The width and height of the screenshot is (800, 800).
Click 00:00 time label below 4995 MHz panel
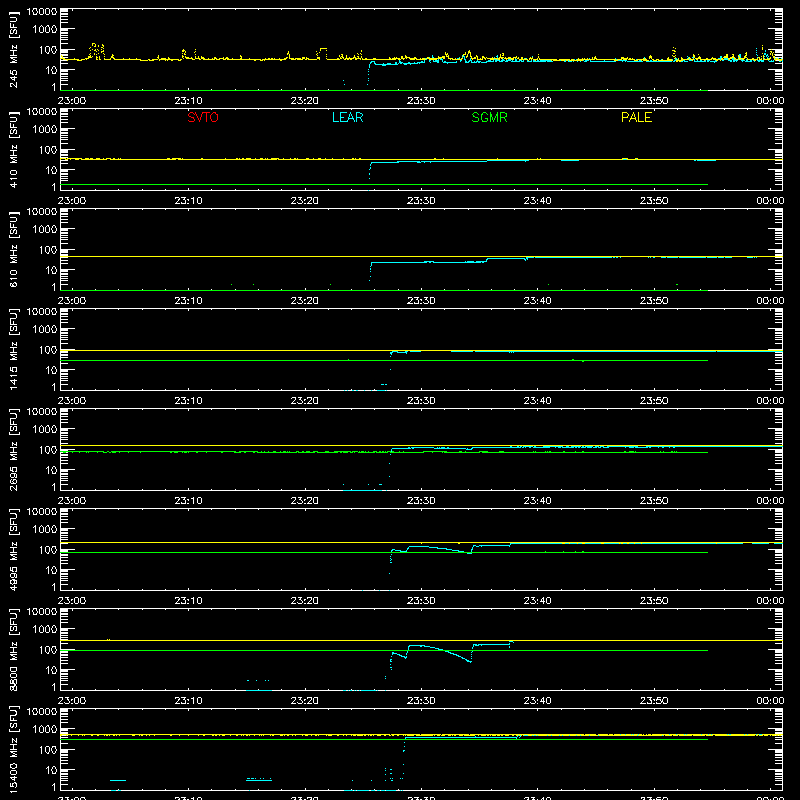[x=770, y=601]
